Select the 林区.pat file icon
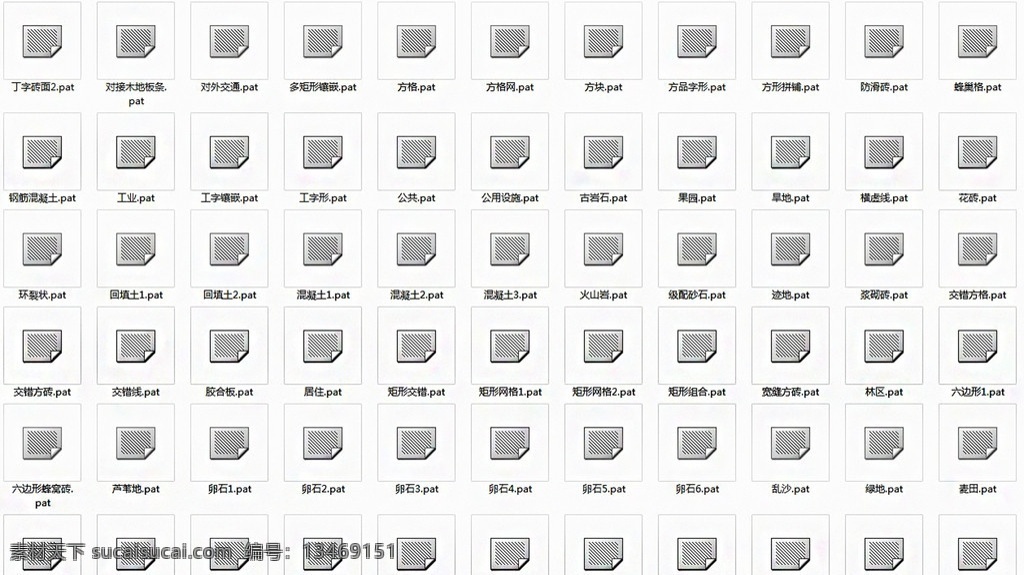The width and height of the screenshot is (1024, 575). (884, 346)
